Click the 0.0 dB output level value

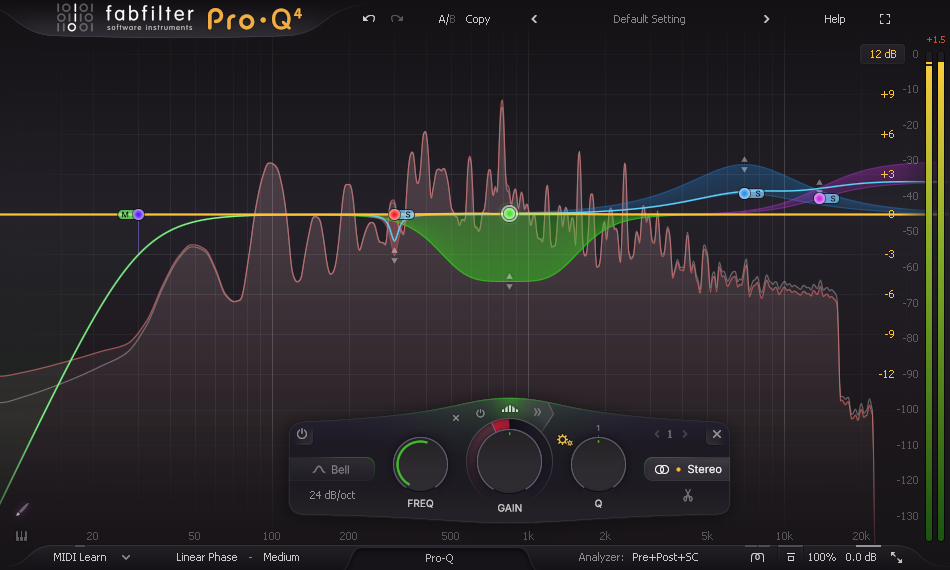[861, 557]
